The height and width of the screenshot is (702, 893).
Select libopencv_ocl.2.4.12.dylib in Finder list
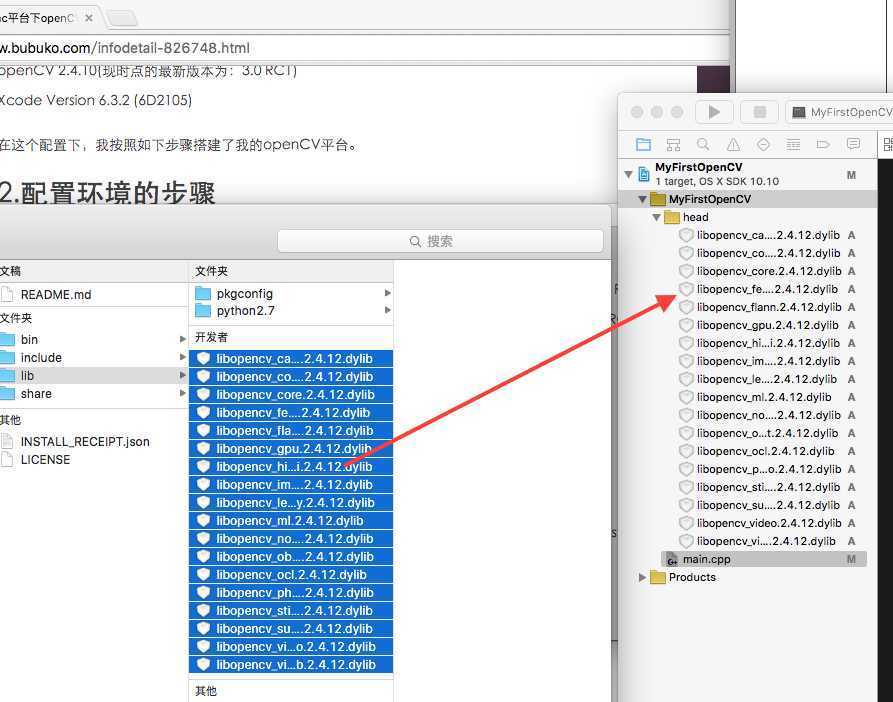pos(291,575)
